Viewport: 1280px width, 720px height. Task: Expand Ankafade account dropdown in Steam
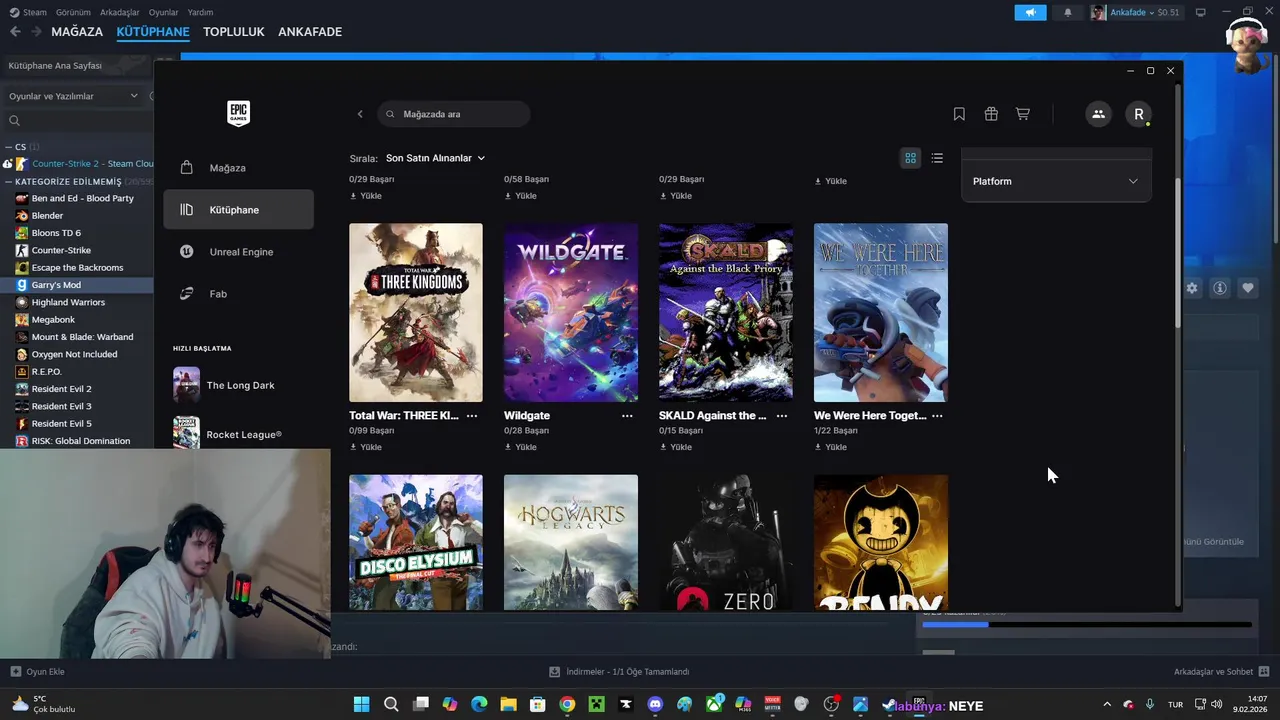click(1136, 12)
